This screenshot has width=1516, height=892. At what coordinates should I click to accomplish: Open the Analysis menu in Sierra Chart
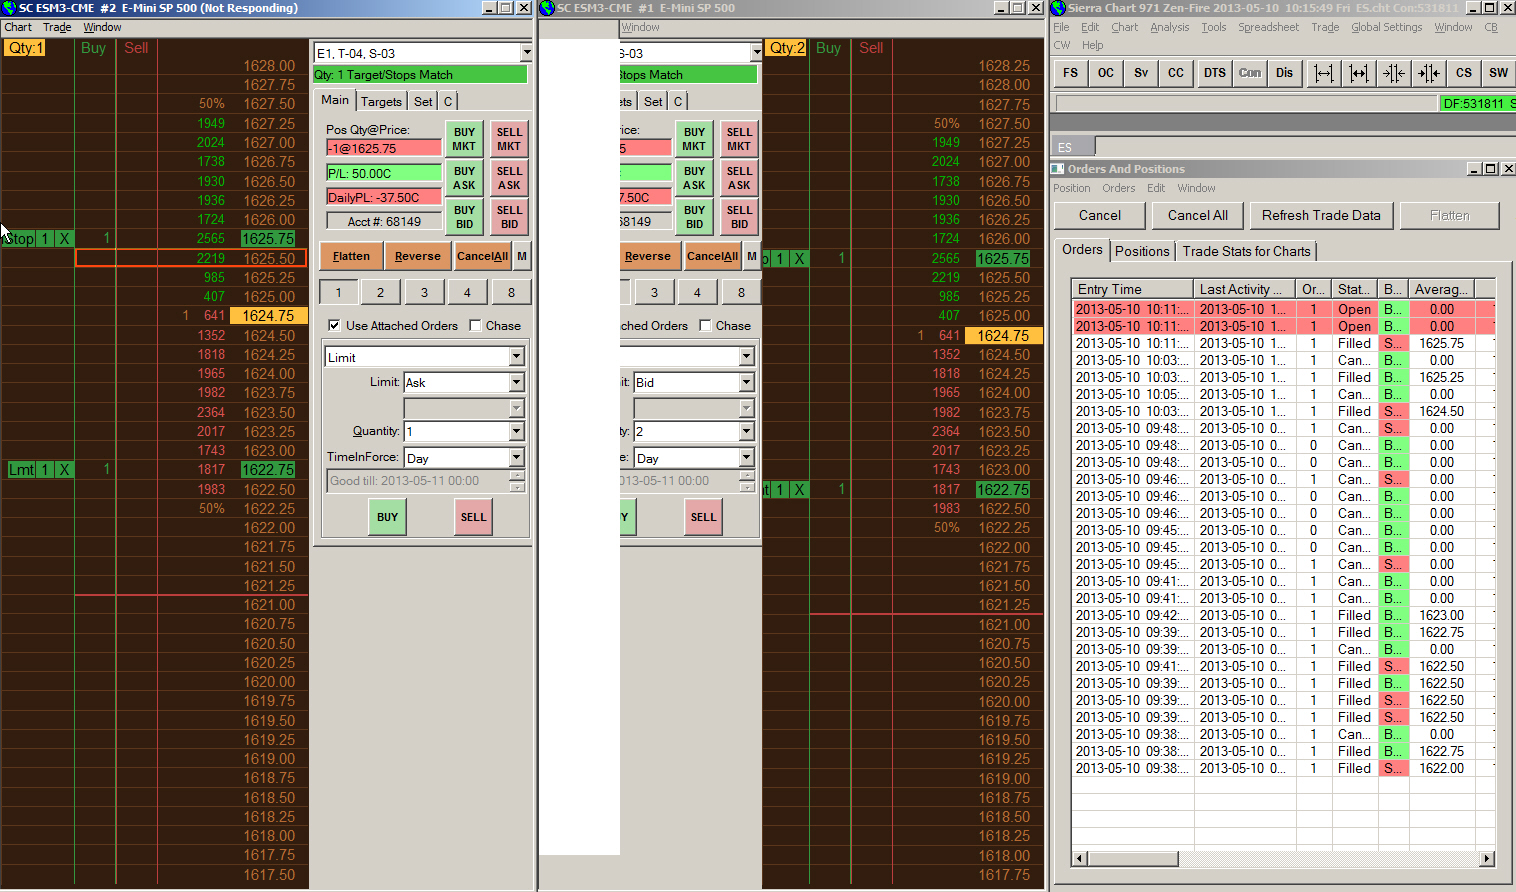(1170, 28)
